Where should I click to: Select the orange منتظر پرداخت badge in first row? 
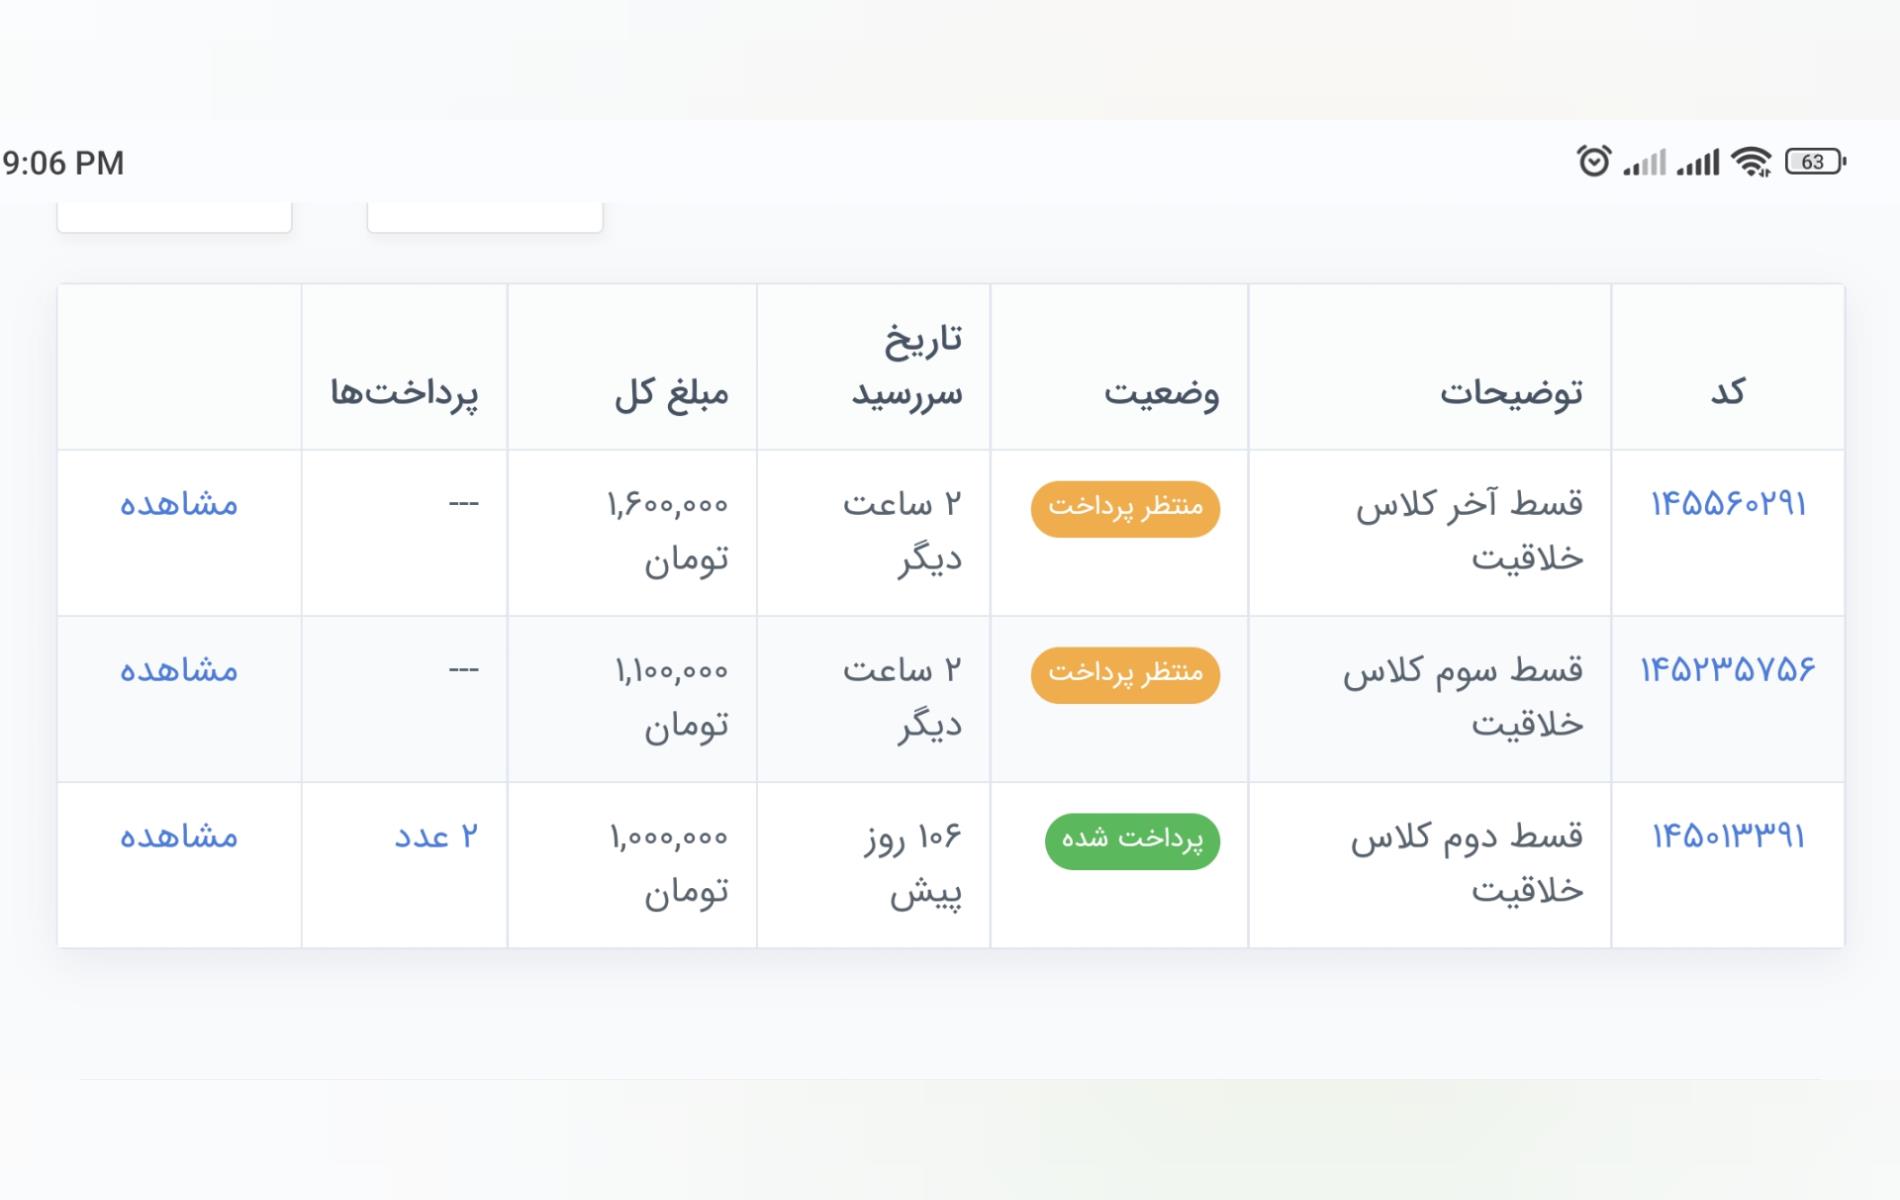click(1125, 509)
